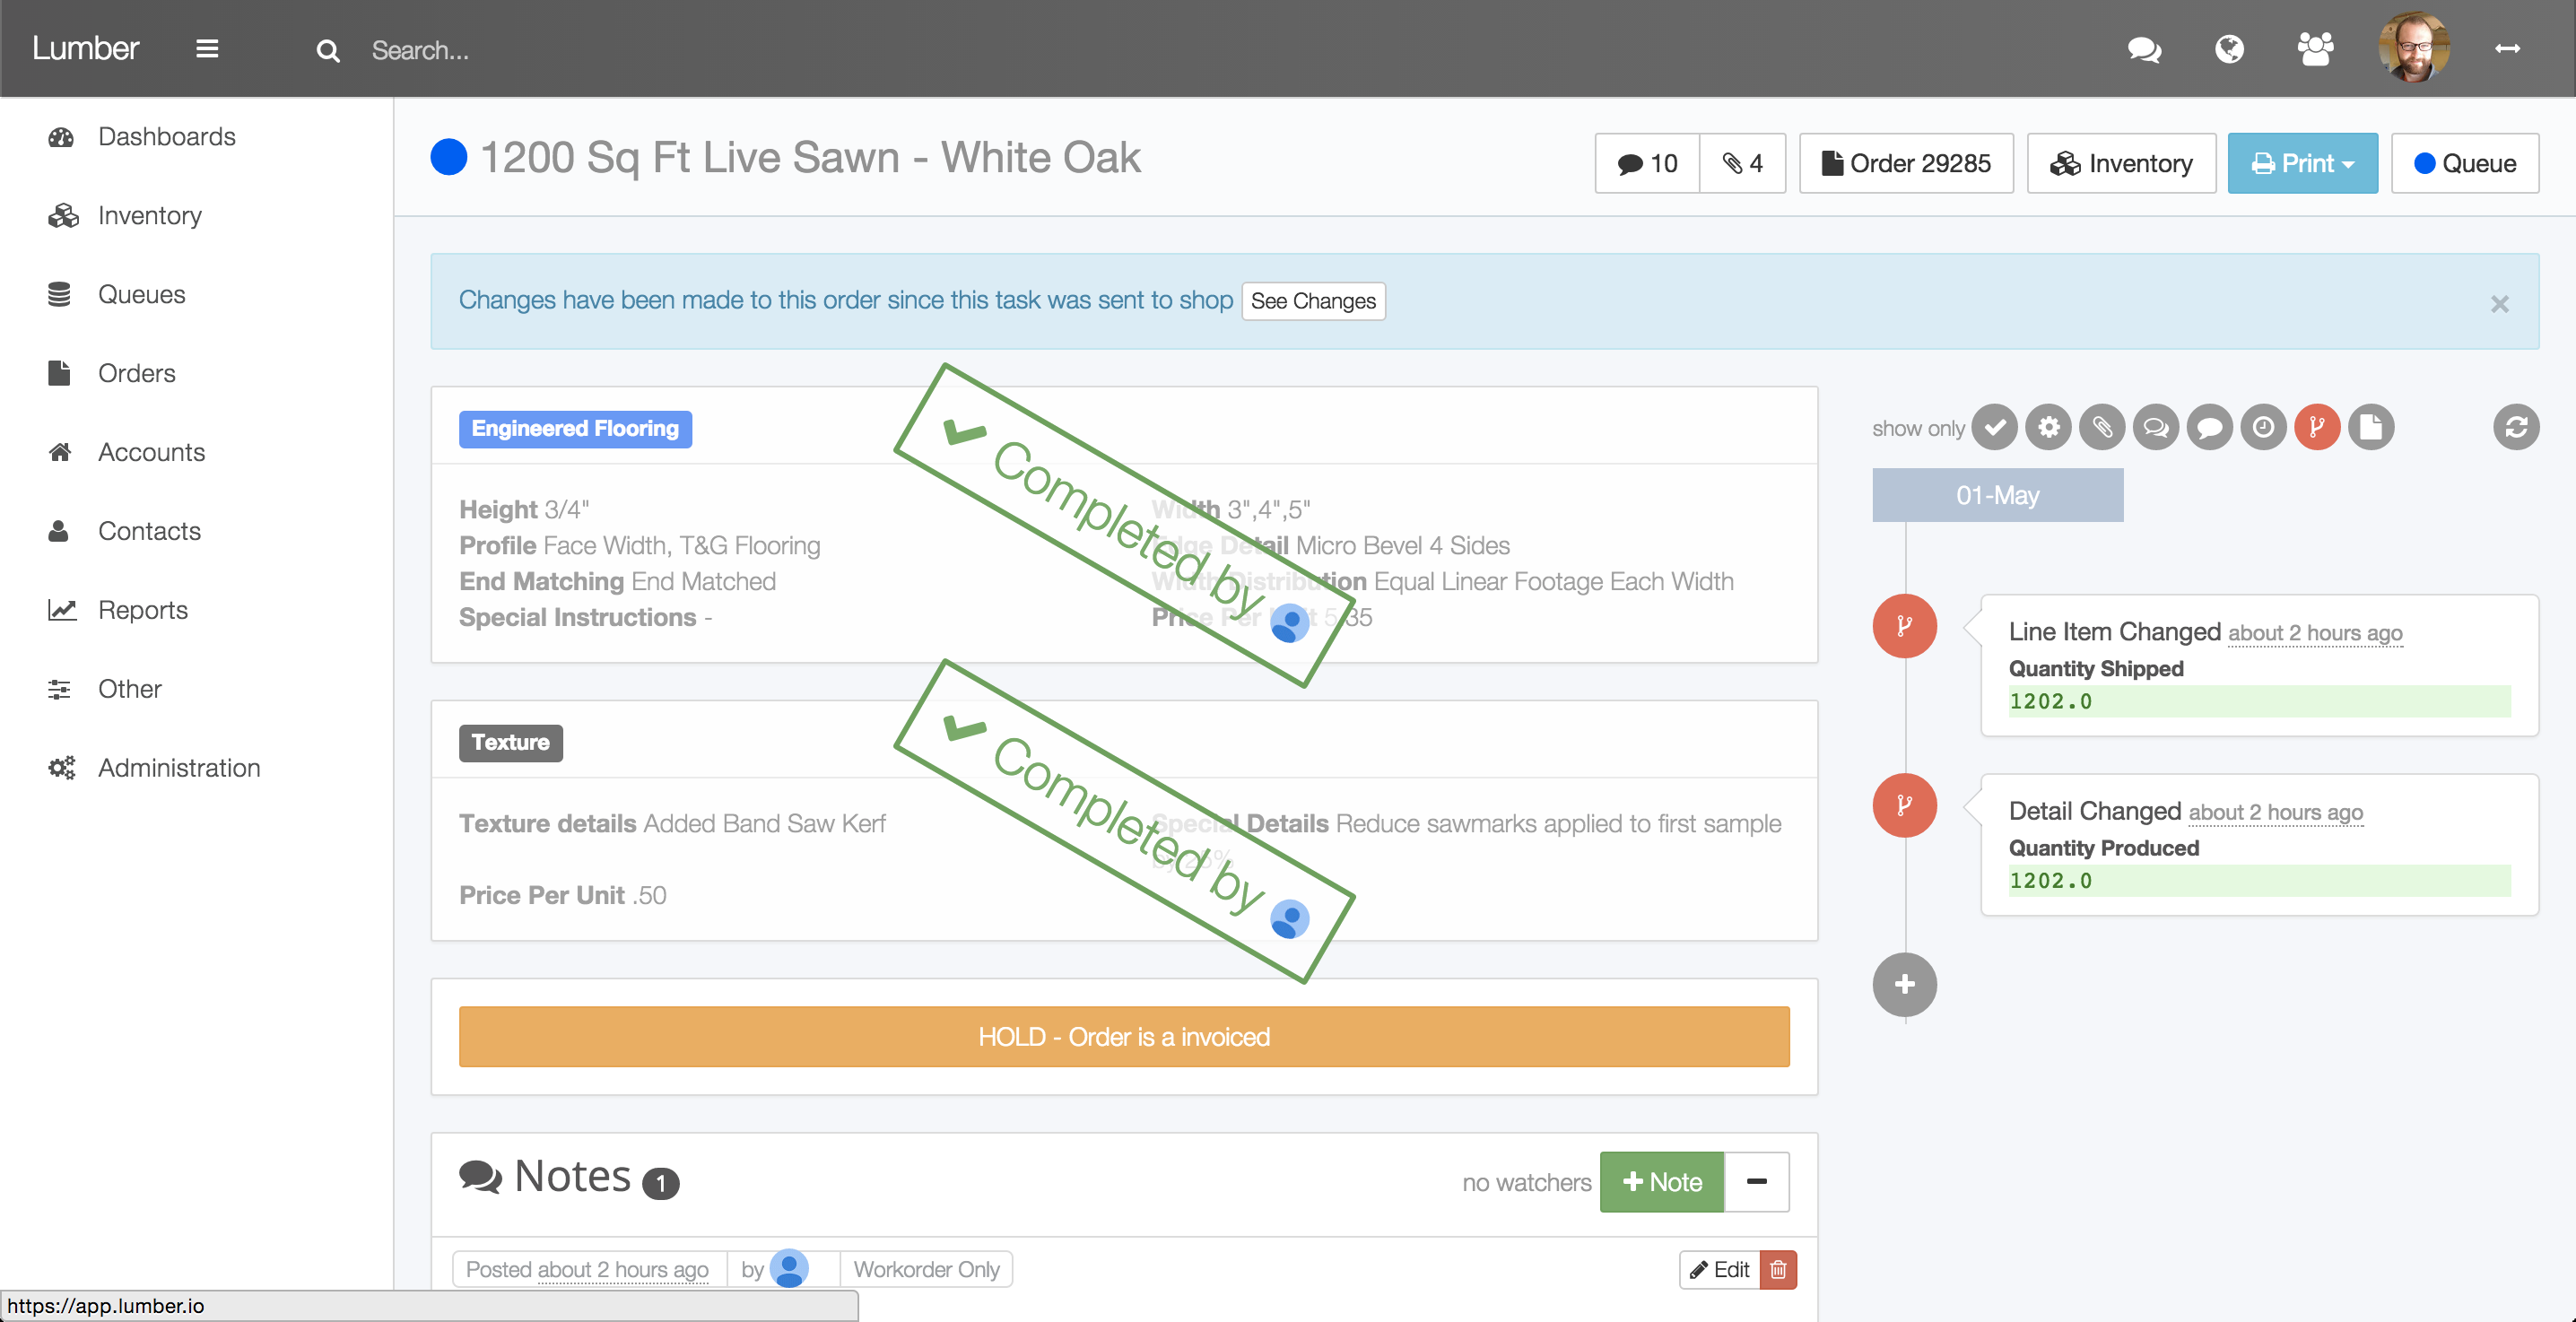The height and width of the screenshot is (1322, 2576).
Task: Dismiss the changes alert banner
Action: (2499, 304)
